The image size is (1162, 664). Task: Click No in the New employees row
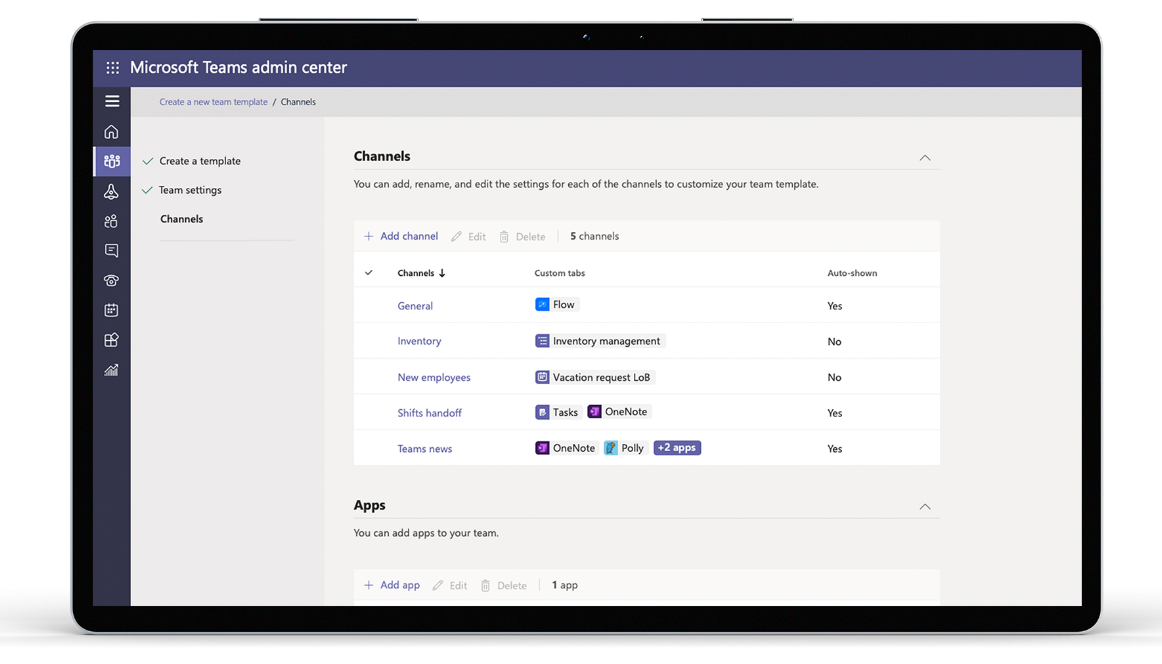click(834, 377)
